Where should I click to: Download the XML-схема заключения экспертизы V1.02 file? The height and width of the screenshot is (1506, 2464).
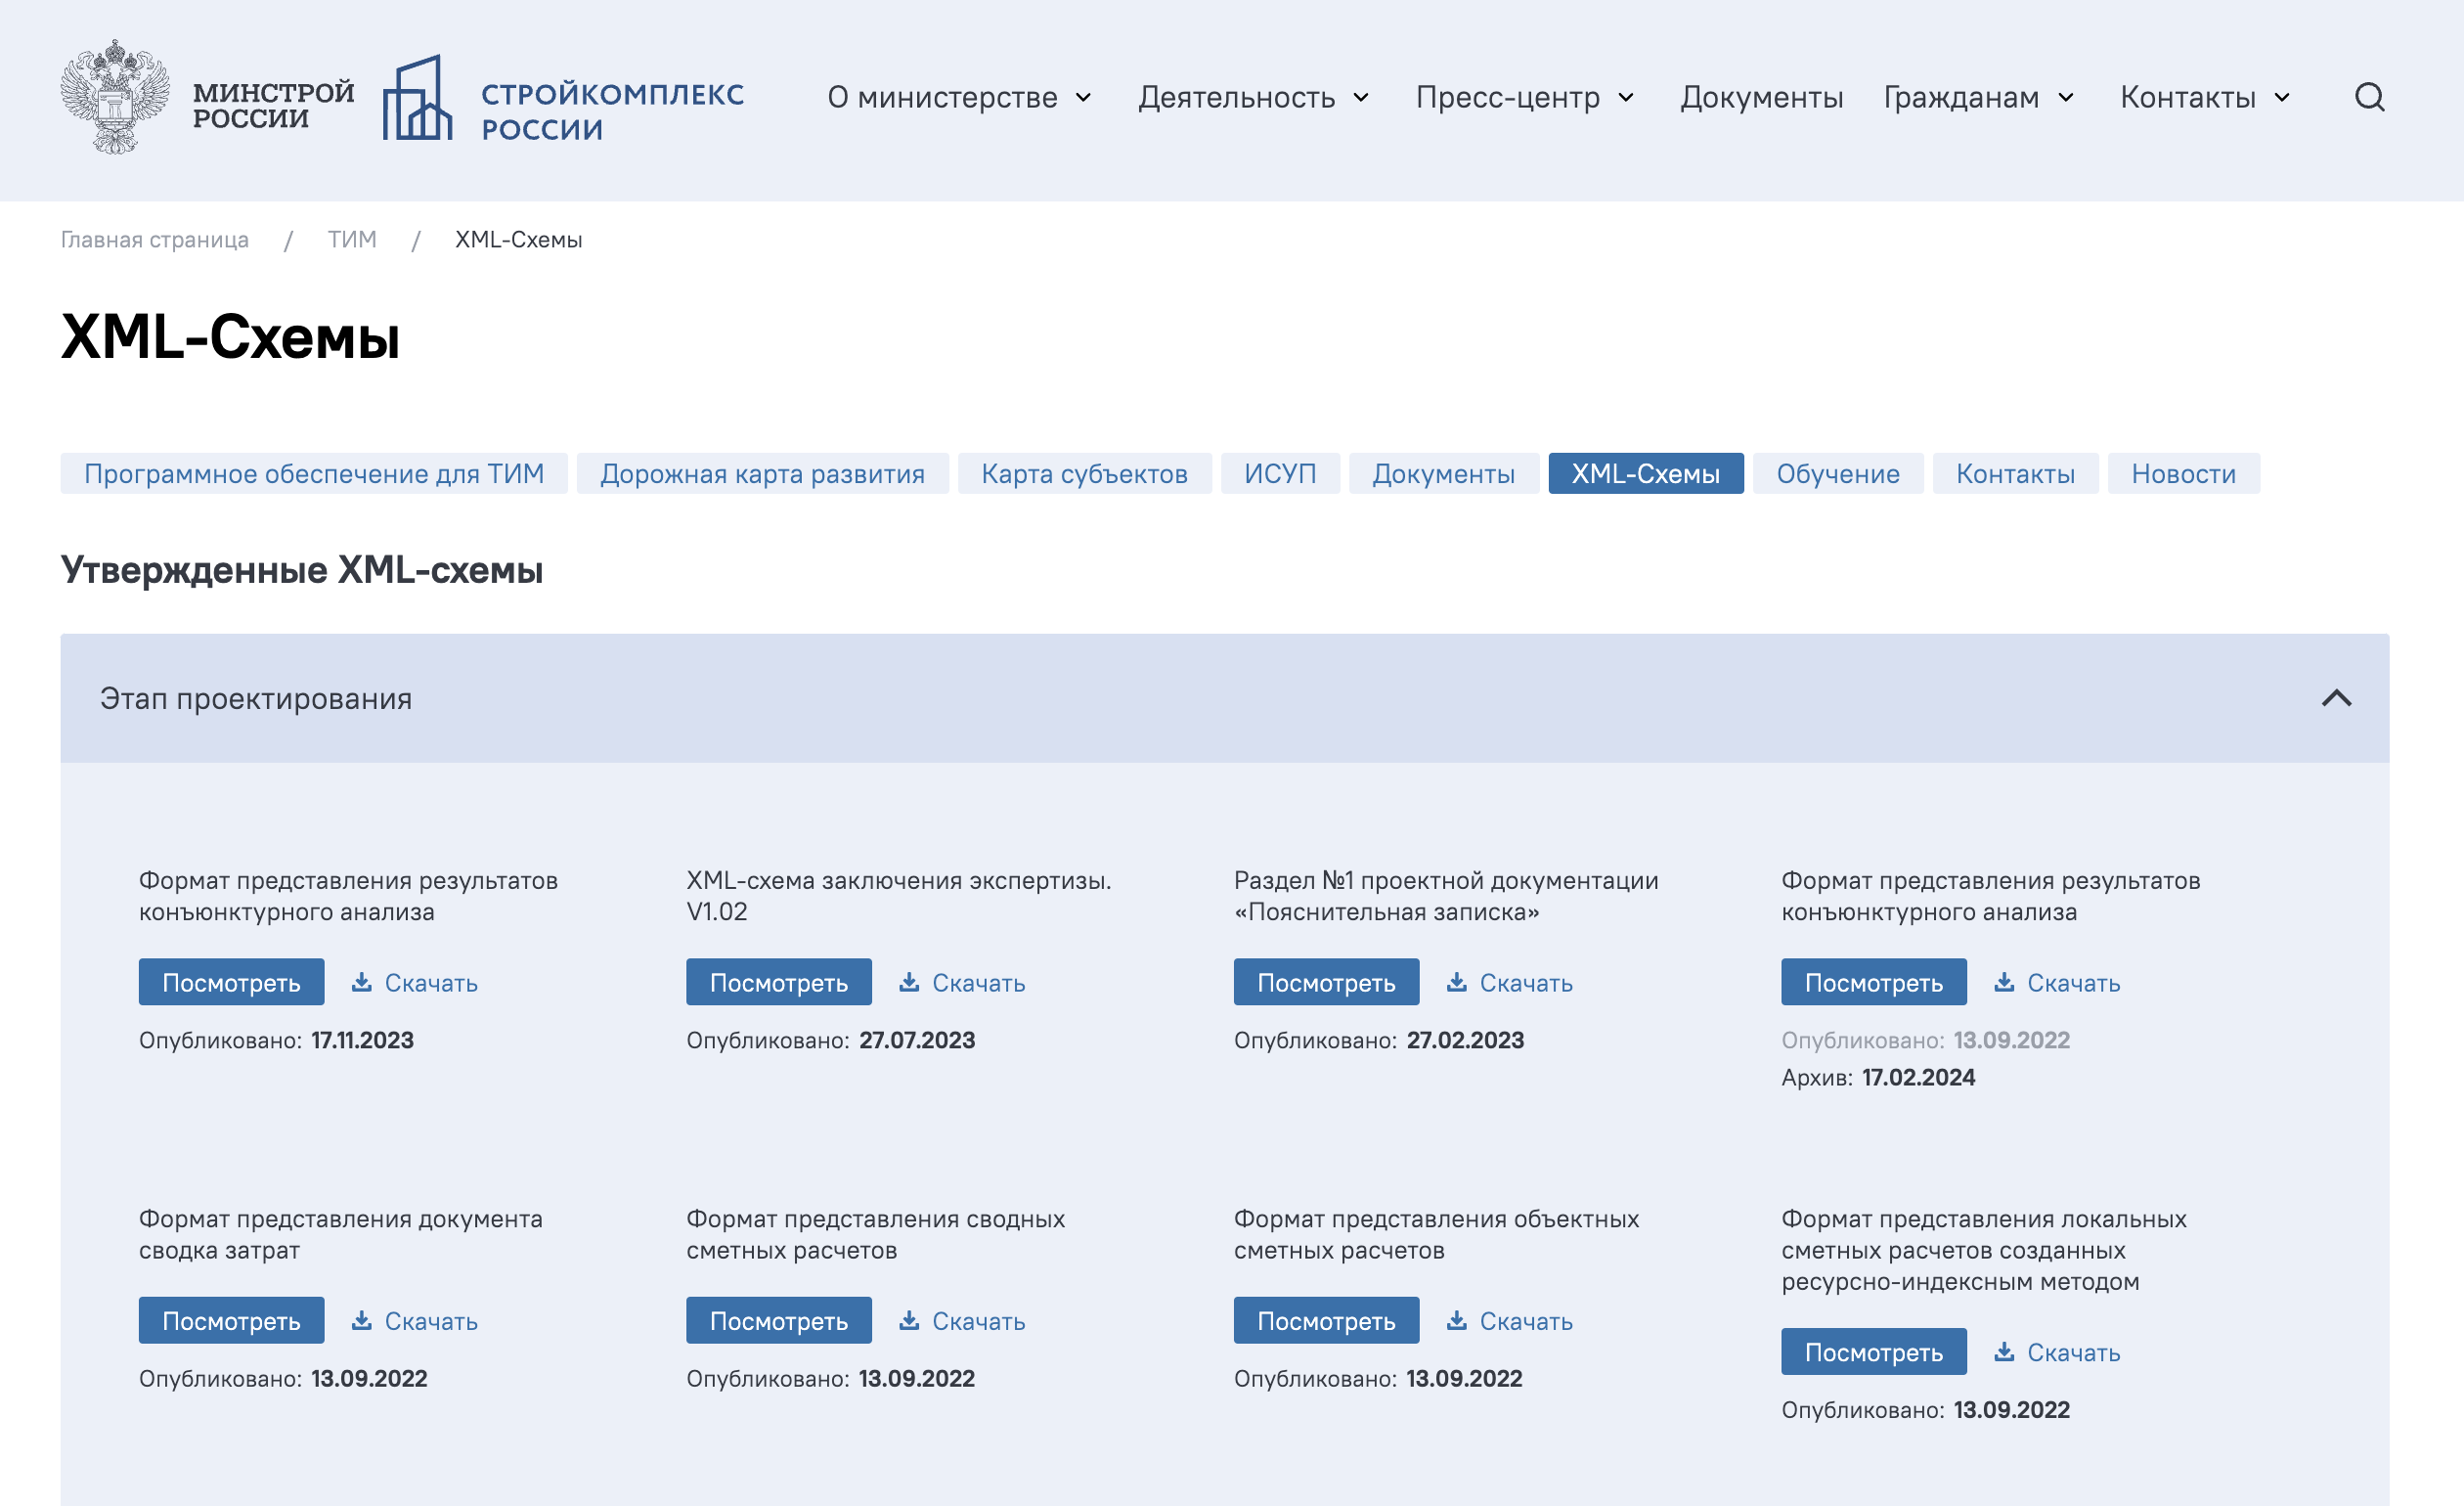point(961,982)
